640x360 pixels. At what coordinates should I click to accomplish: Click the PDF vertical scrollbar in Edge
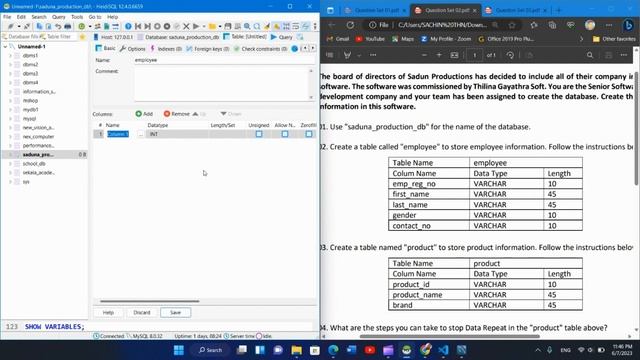click(637, 129)
